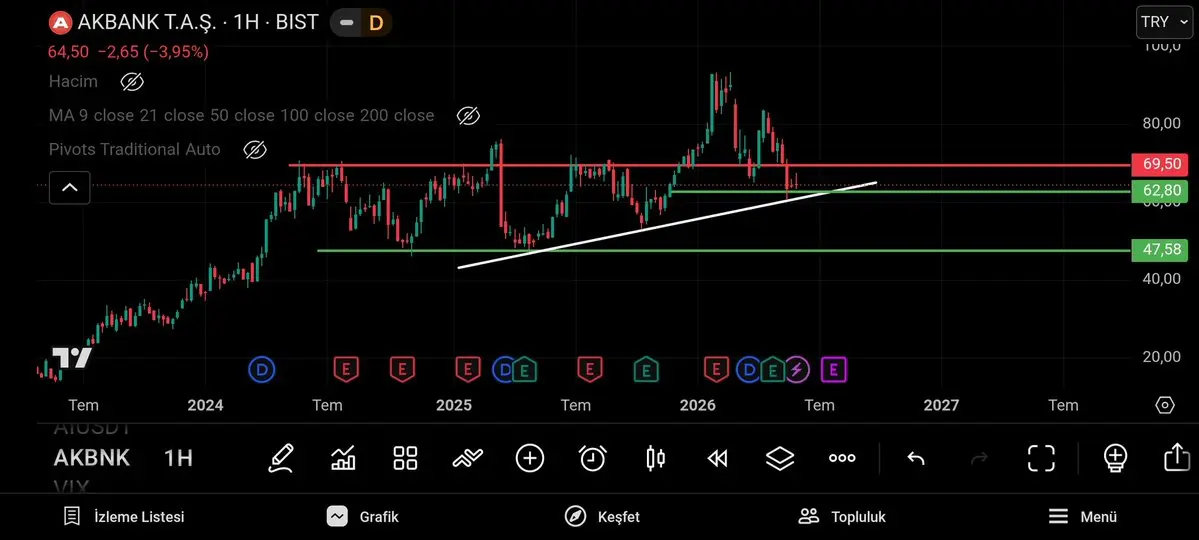
Task: Enter fullscreen with the corner brackets icon
Action: pos(1041,458)
